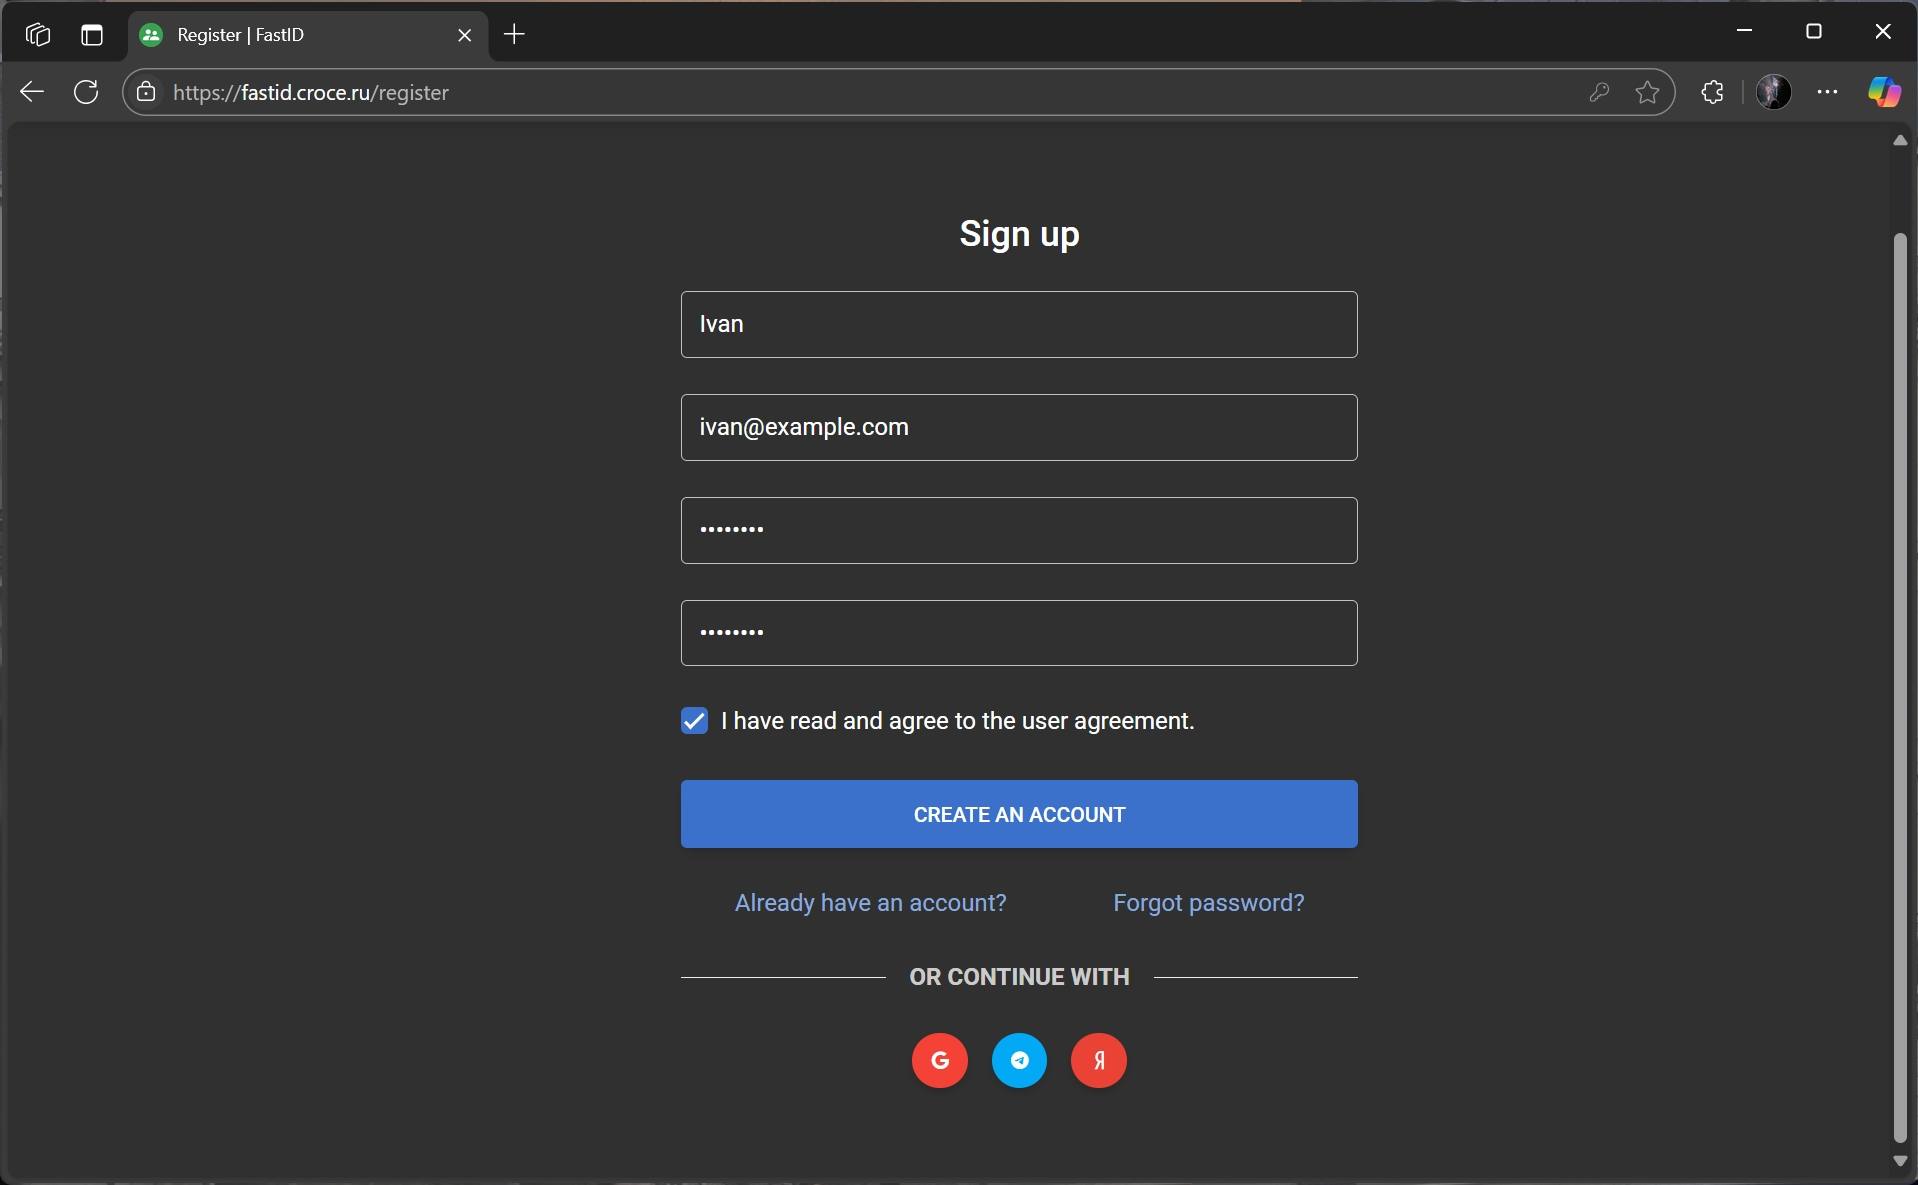Click the page vertical scrollbar thumb
This screenshot has height=1185, width=1918.
[1900, 688]
